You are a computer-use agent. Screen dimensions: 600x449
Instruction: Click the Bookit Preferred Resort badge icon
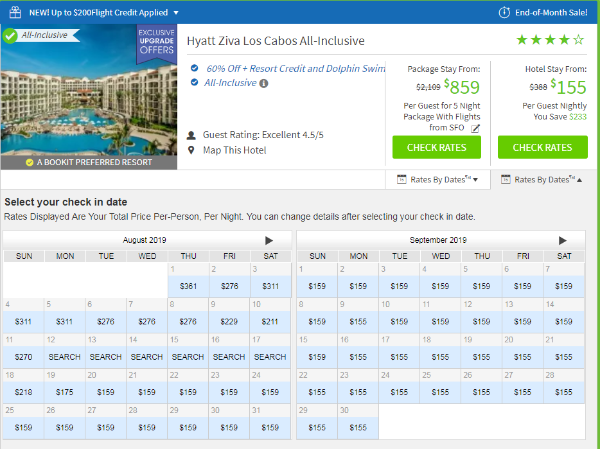(x=29, y=162)
